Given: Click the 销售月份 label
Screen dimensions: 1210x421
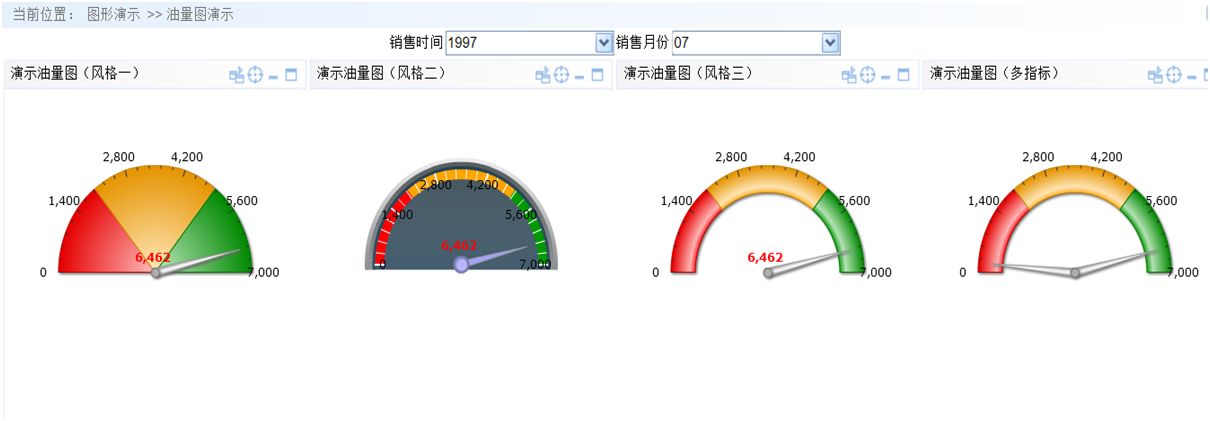Looking at the screenshot, I should click(642, 43).
